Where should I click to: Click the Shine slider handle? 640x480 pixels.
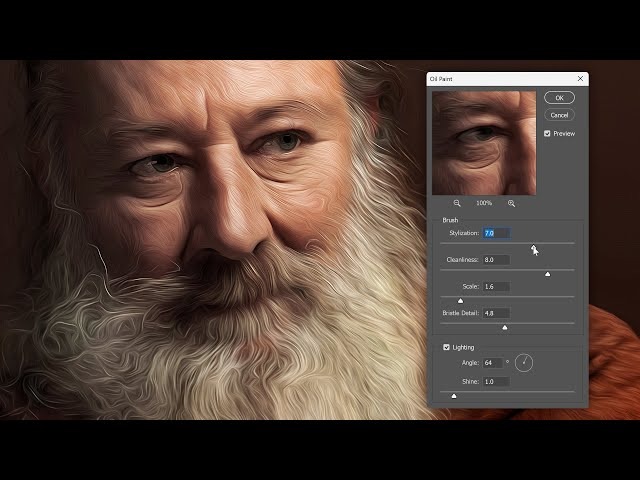[x=453, y=395]
